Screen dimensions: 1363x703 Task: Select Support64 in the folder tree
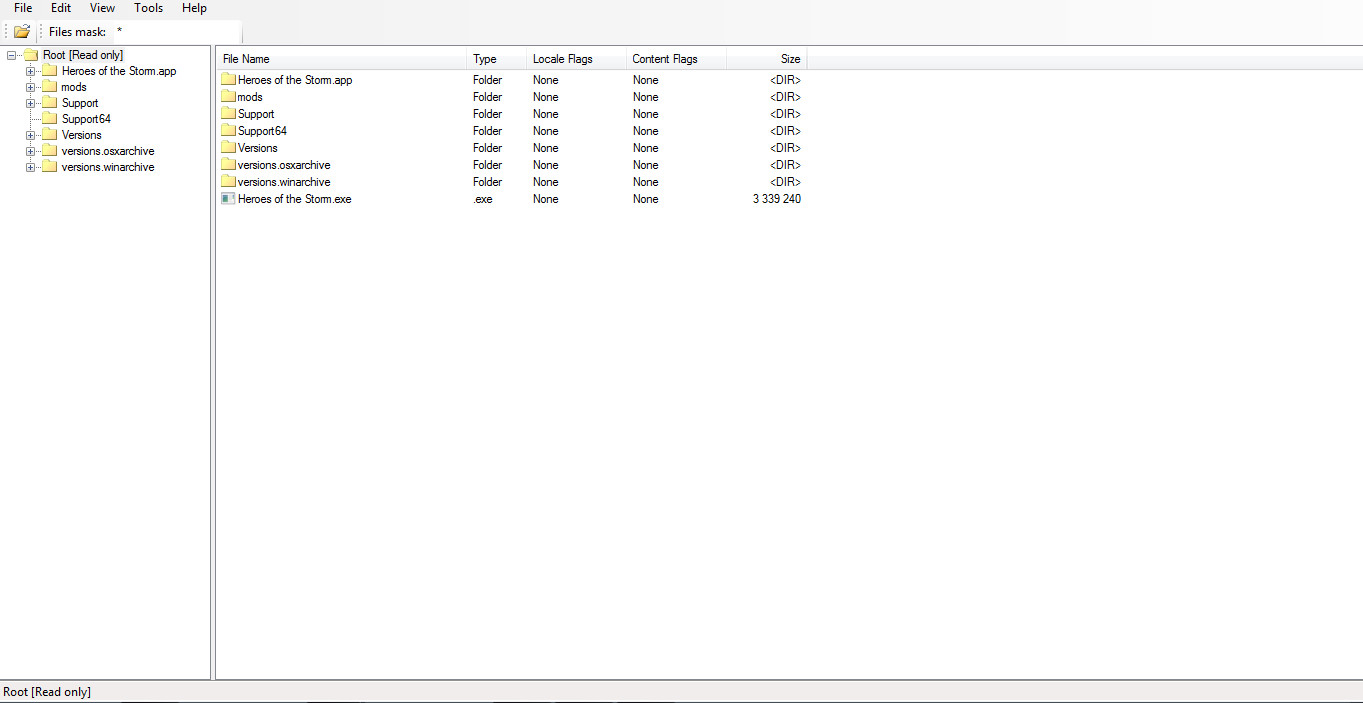pos(86,119)
